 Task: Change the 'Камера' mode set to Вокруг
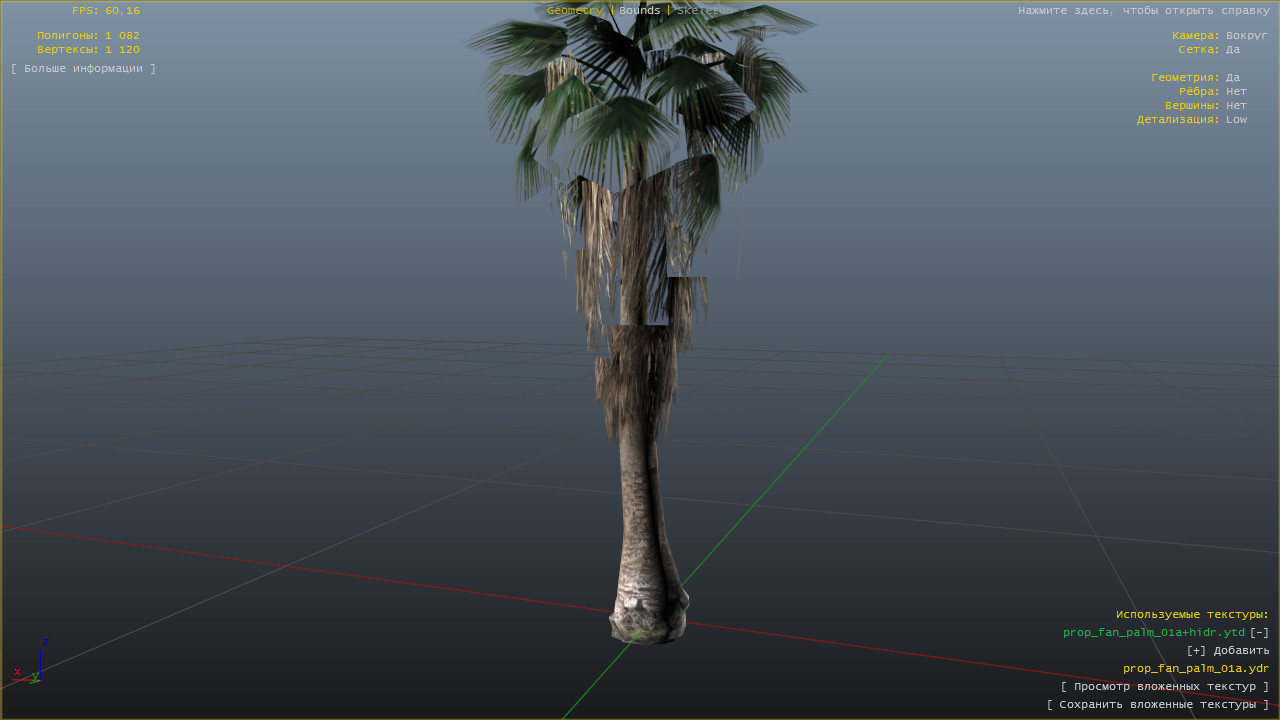click(1219, 36)
